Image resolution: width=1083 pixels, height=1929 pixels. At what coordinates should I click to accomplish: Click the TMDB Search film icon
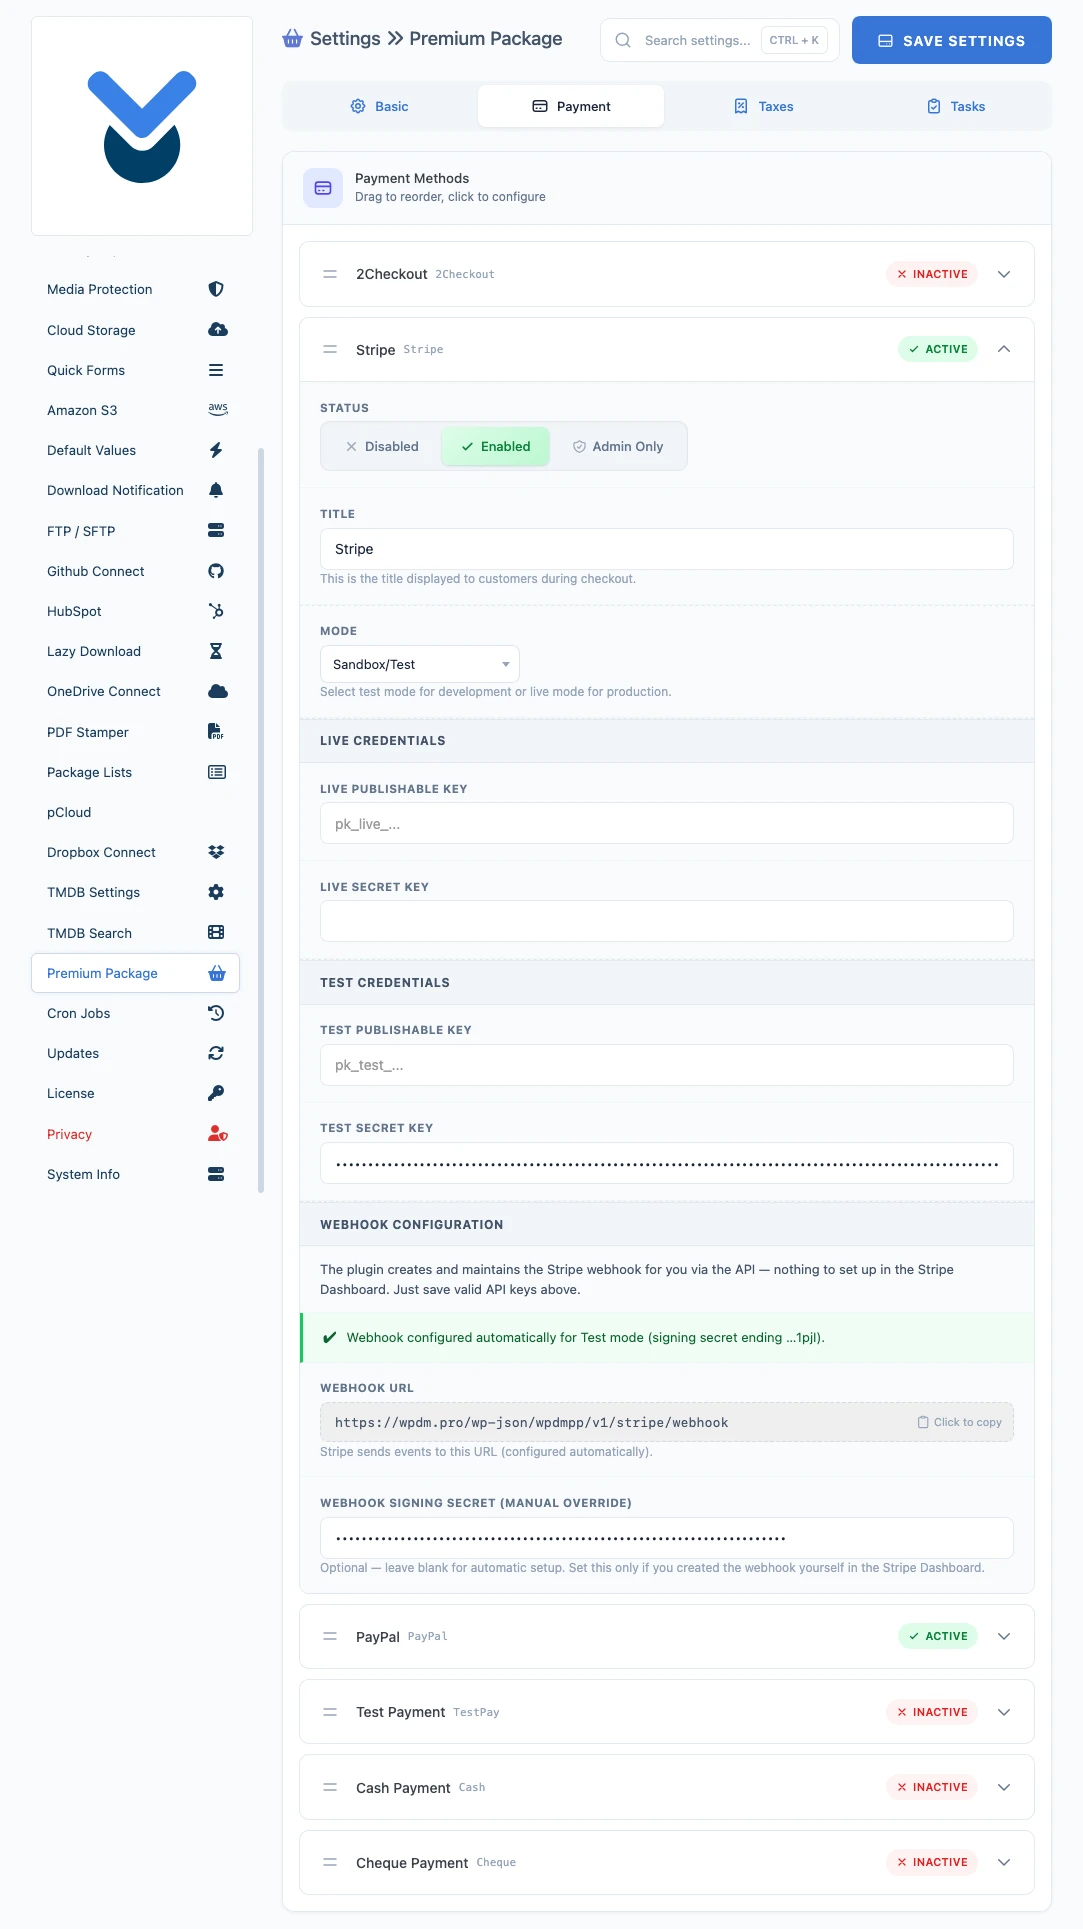tap(216, 932)
